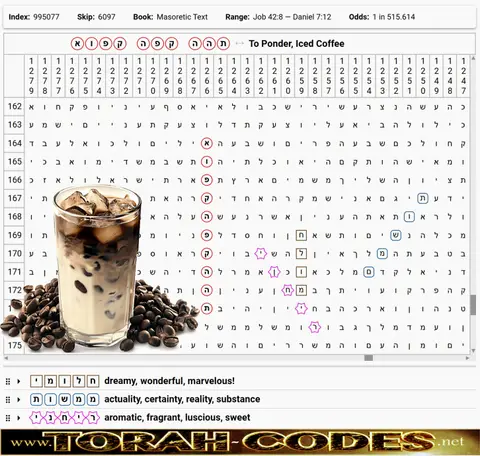Select the brown-boxed ח in row 169
Viewport: 480px width, 456px height.
pyautogui.click(x=301, y=235)
